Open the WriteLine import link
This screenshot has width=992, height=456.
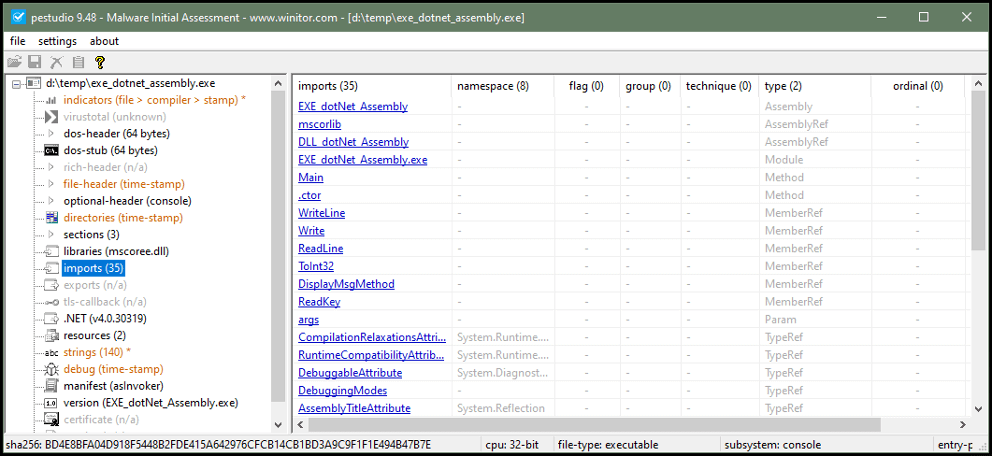[x=321, y=213]
